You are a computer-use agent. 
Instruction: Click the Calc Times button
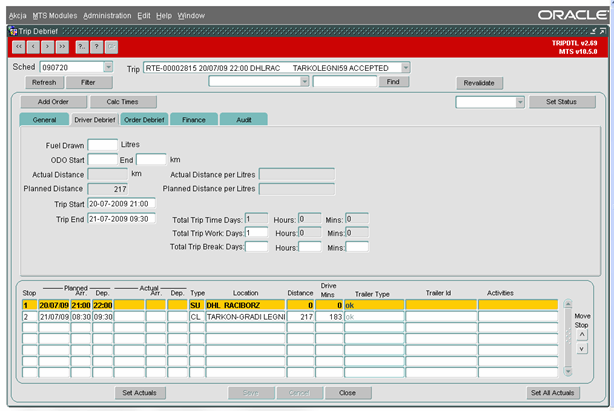pyautogui.click(x=123, y=102)
